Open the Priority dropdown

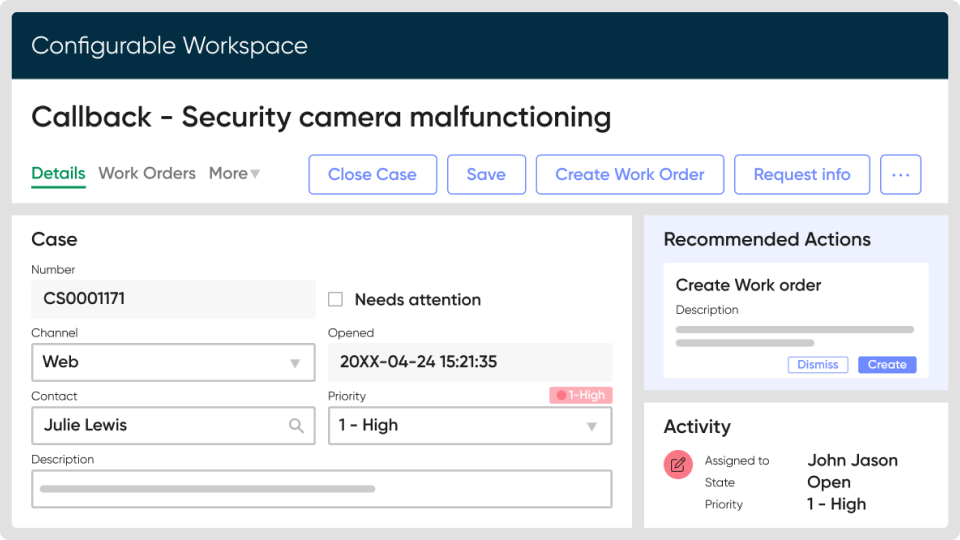[x=591, y=426]
